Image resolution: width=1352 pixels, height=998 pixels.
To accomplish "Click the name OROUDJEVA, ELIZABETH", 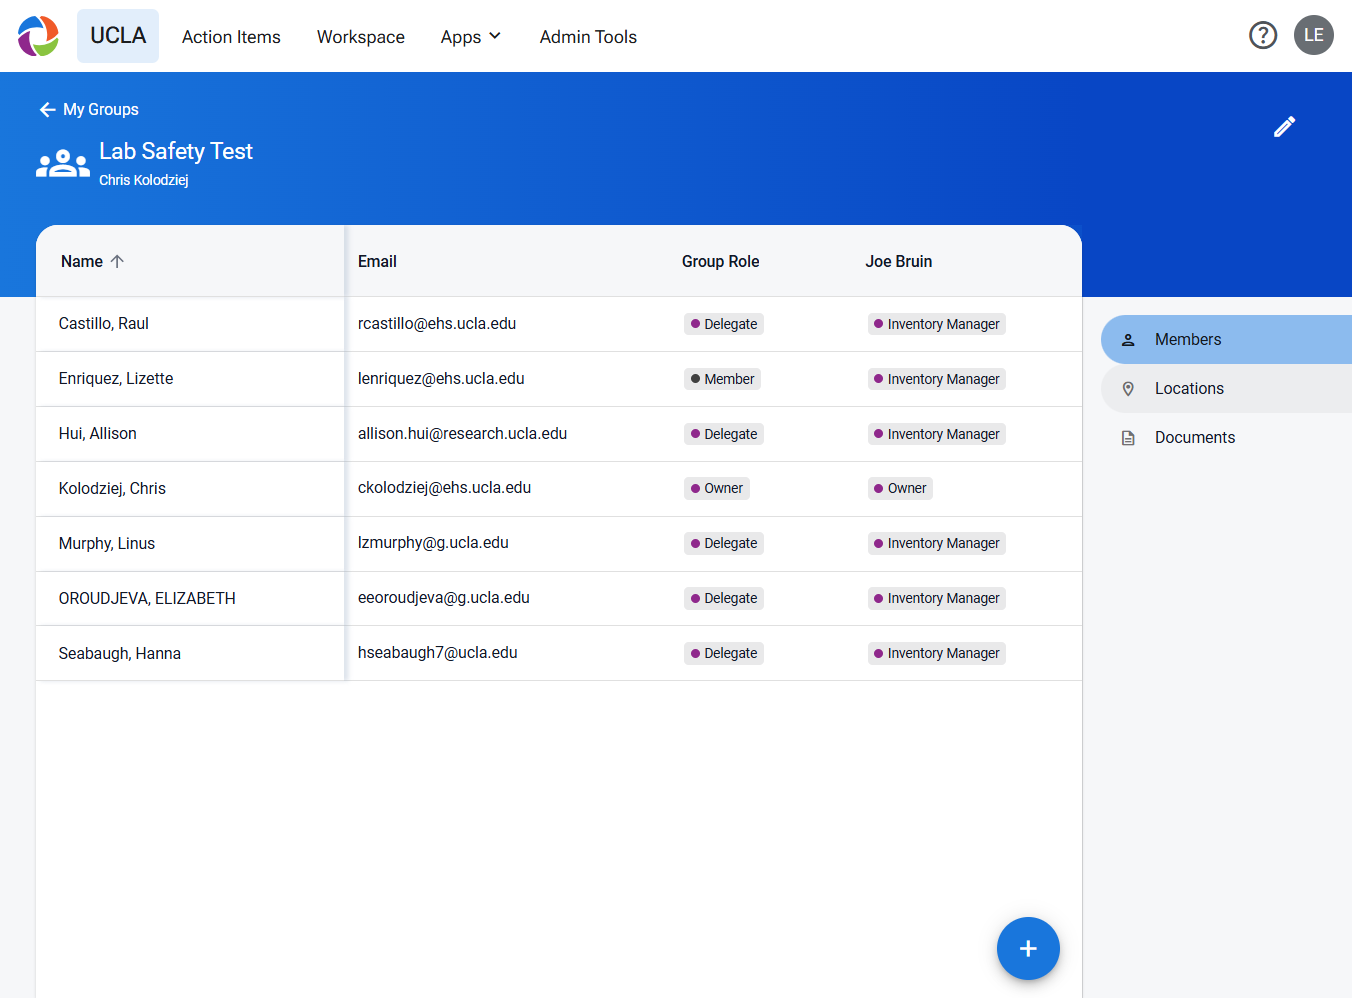I will 147,599.
